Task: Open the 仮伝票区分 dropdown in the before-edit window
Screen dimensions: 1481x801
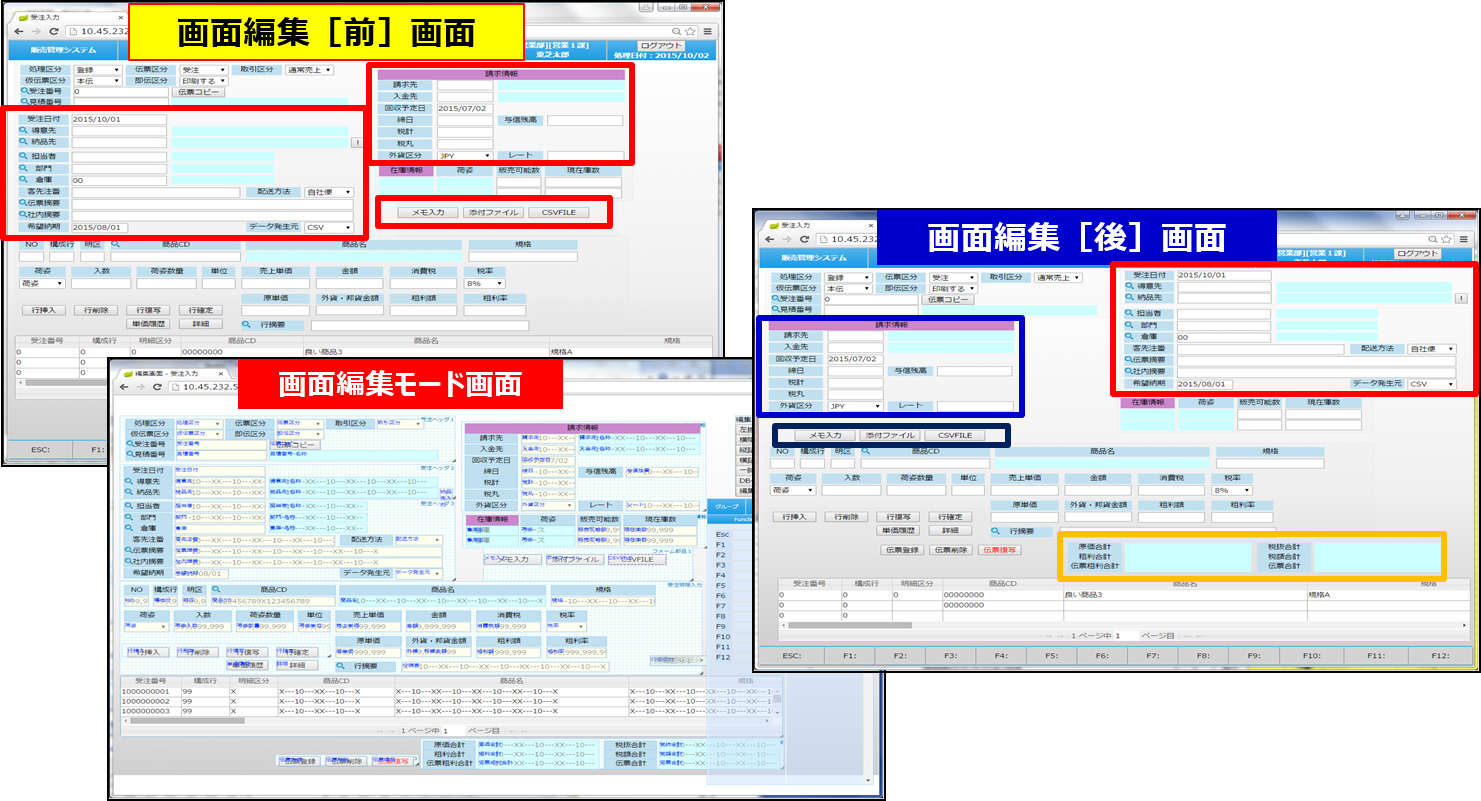Action: click(98, 81)
